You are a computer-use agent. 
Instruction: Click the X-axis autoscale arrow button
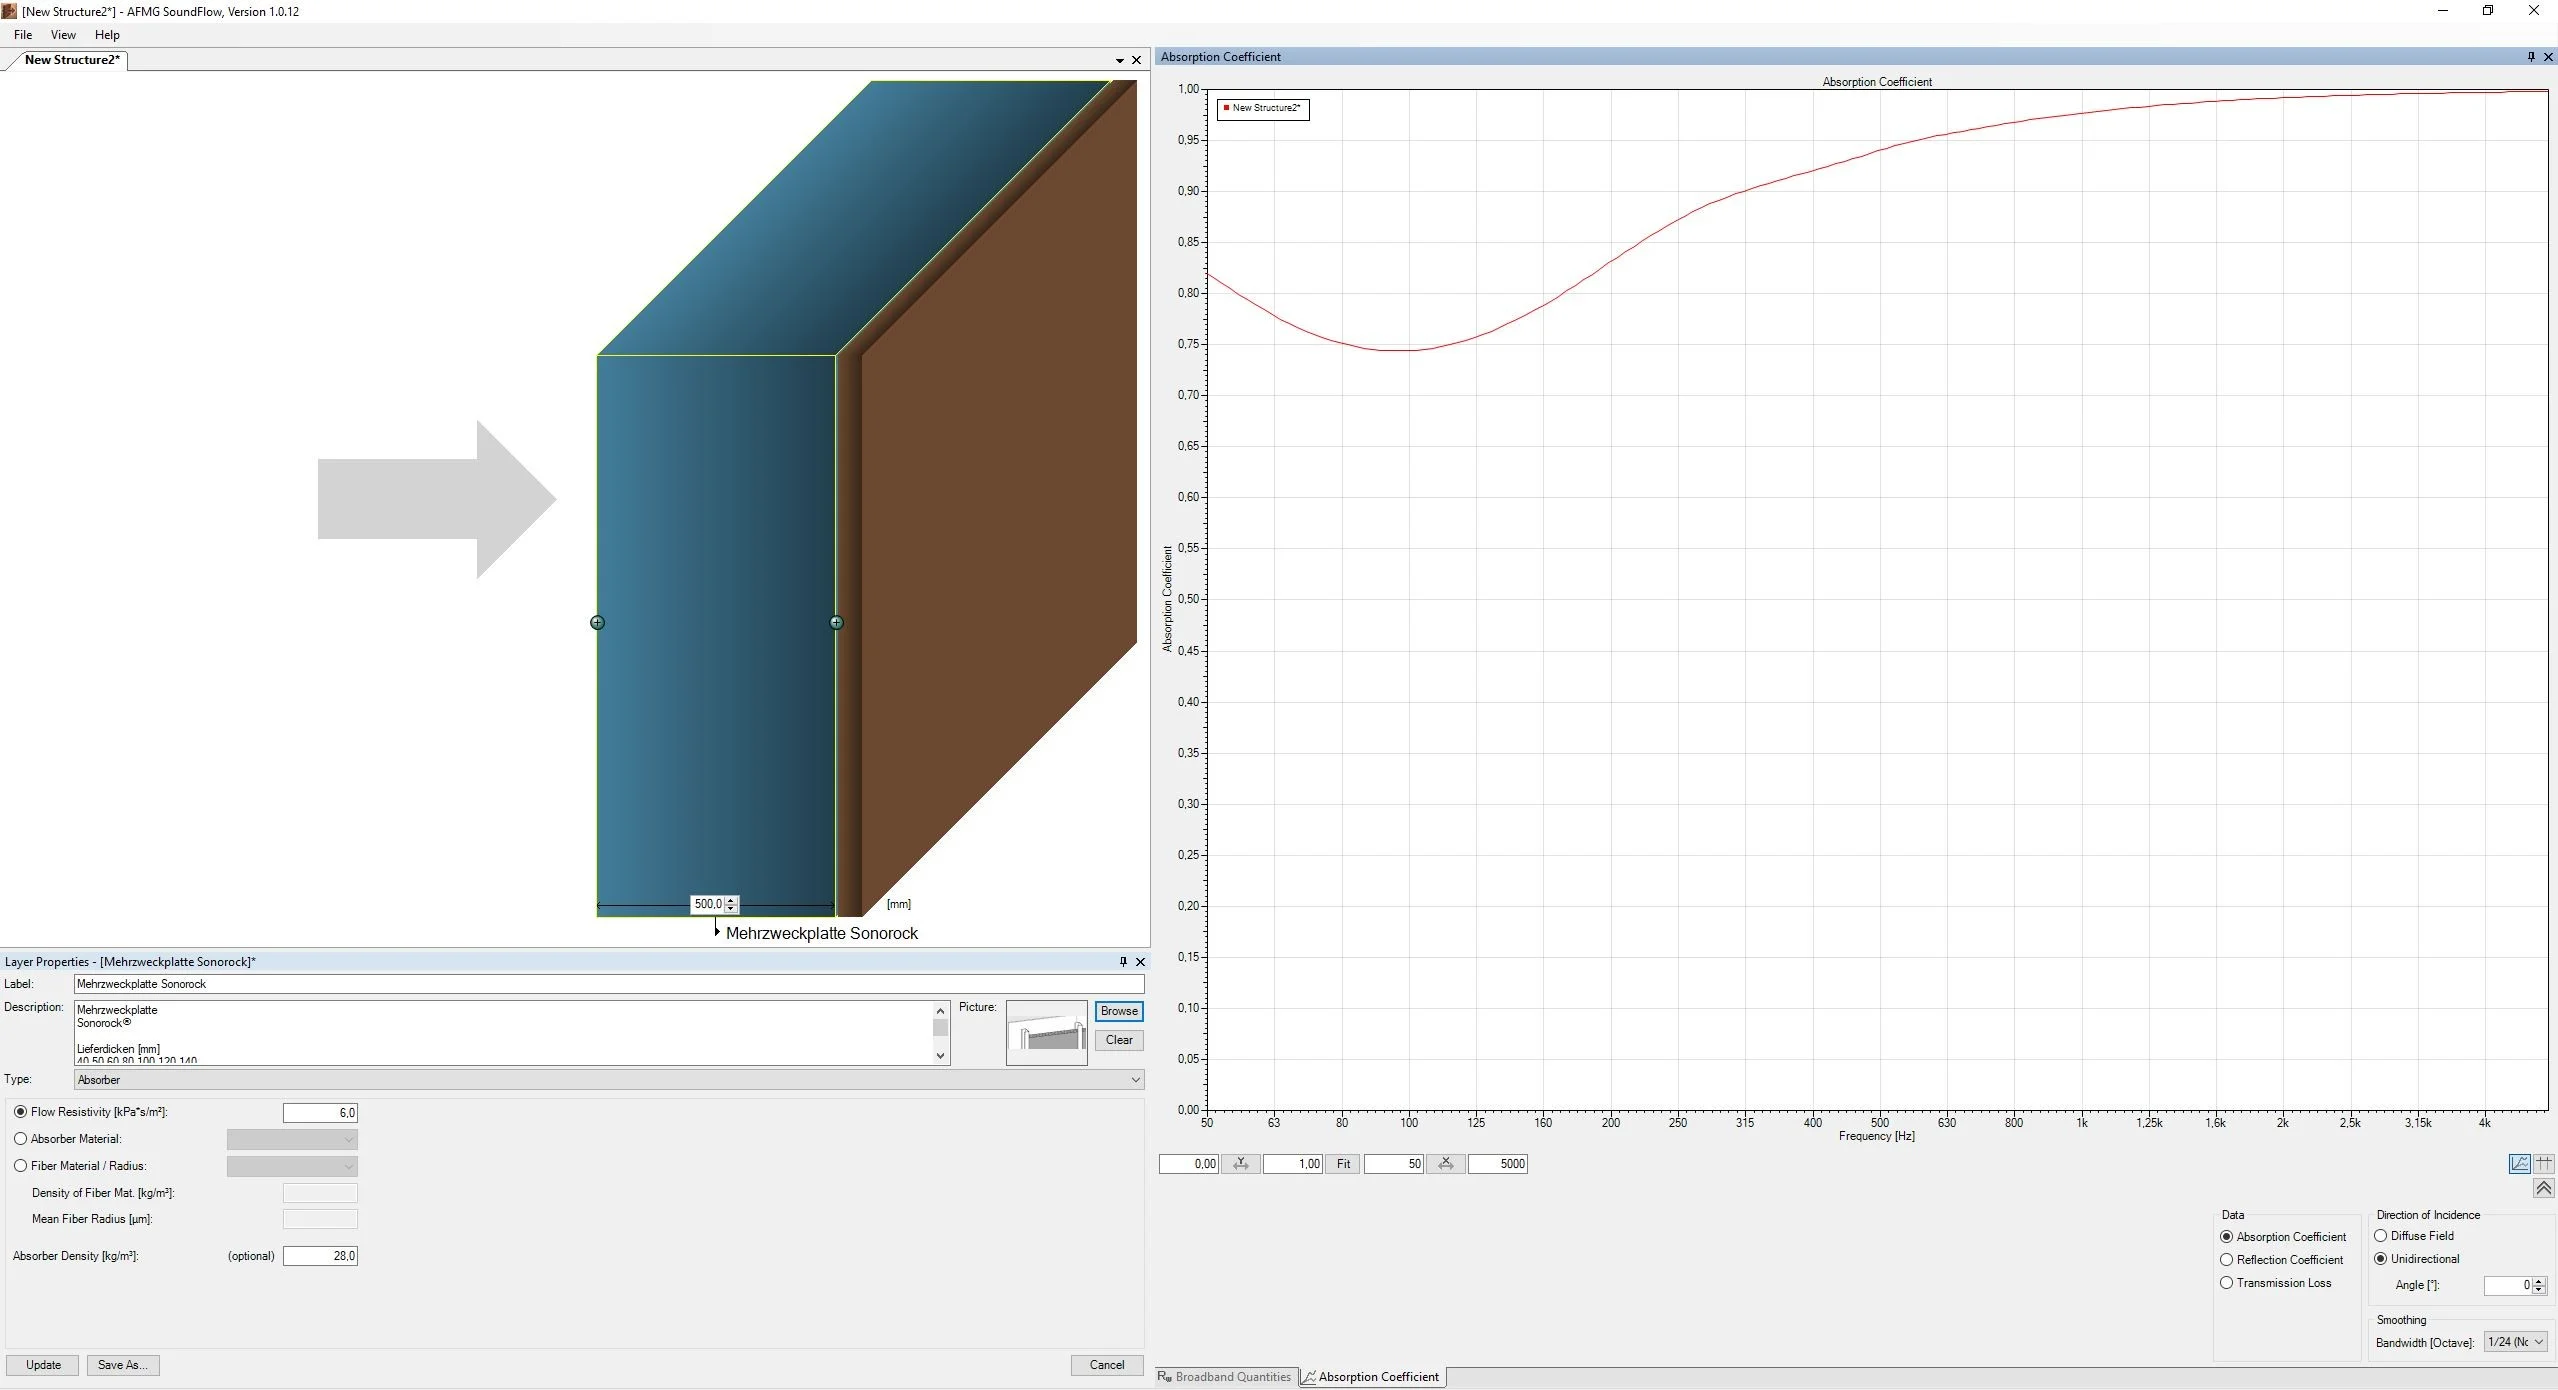coord(1446,1164)
